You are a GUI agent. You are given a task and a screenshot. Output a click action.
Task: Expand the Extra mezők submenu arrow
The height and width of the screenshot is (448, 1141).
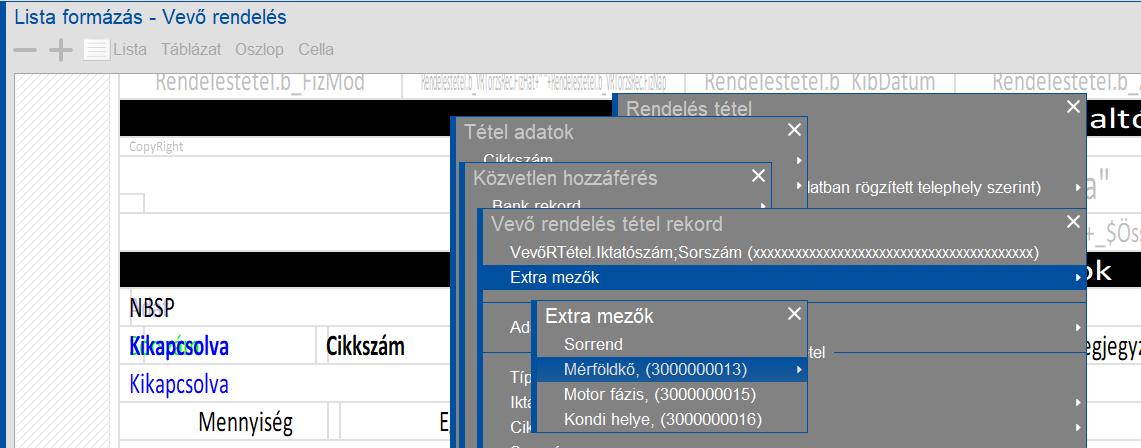click(x=1077, y=277)
